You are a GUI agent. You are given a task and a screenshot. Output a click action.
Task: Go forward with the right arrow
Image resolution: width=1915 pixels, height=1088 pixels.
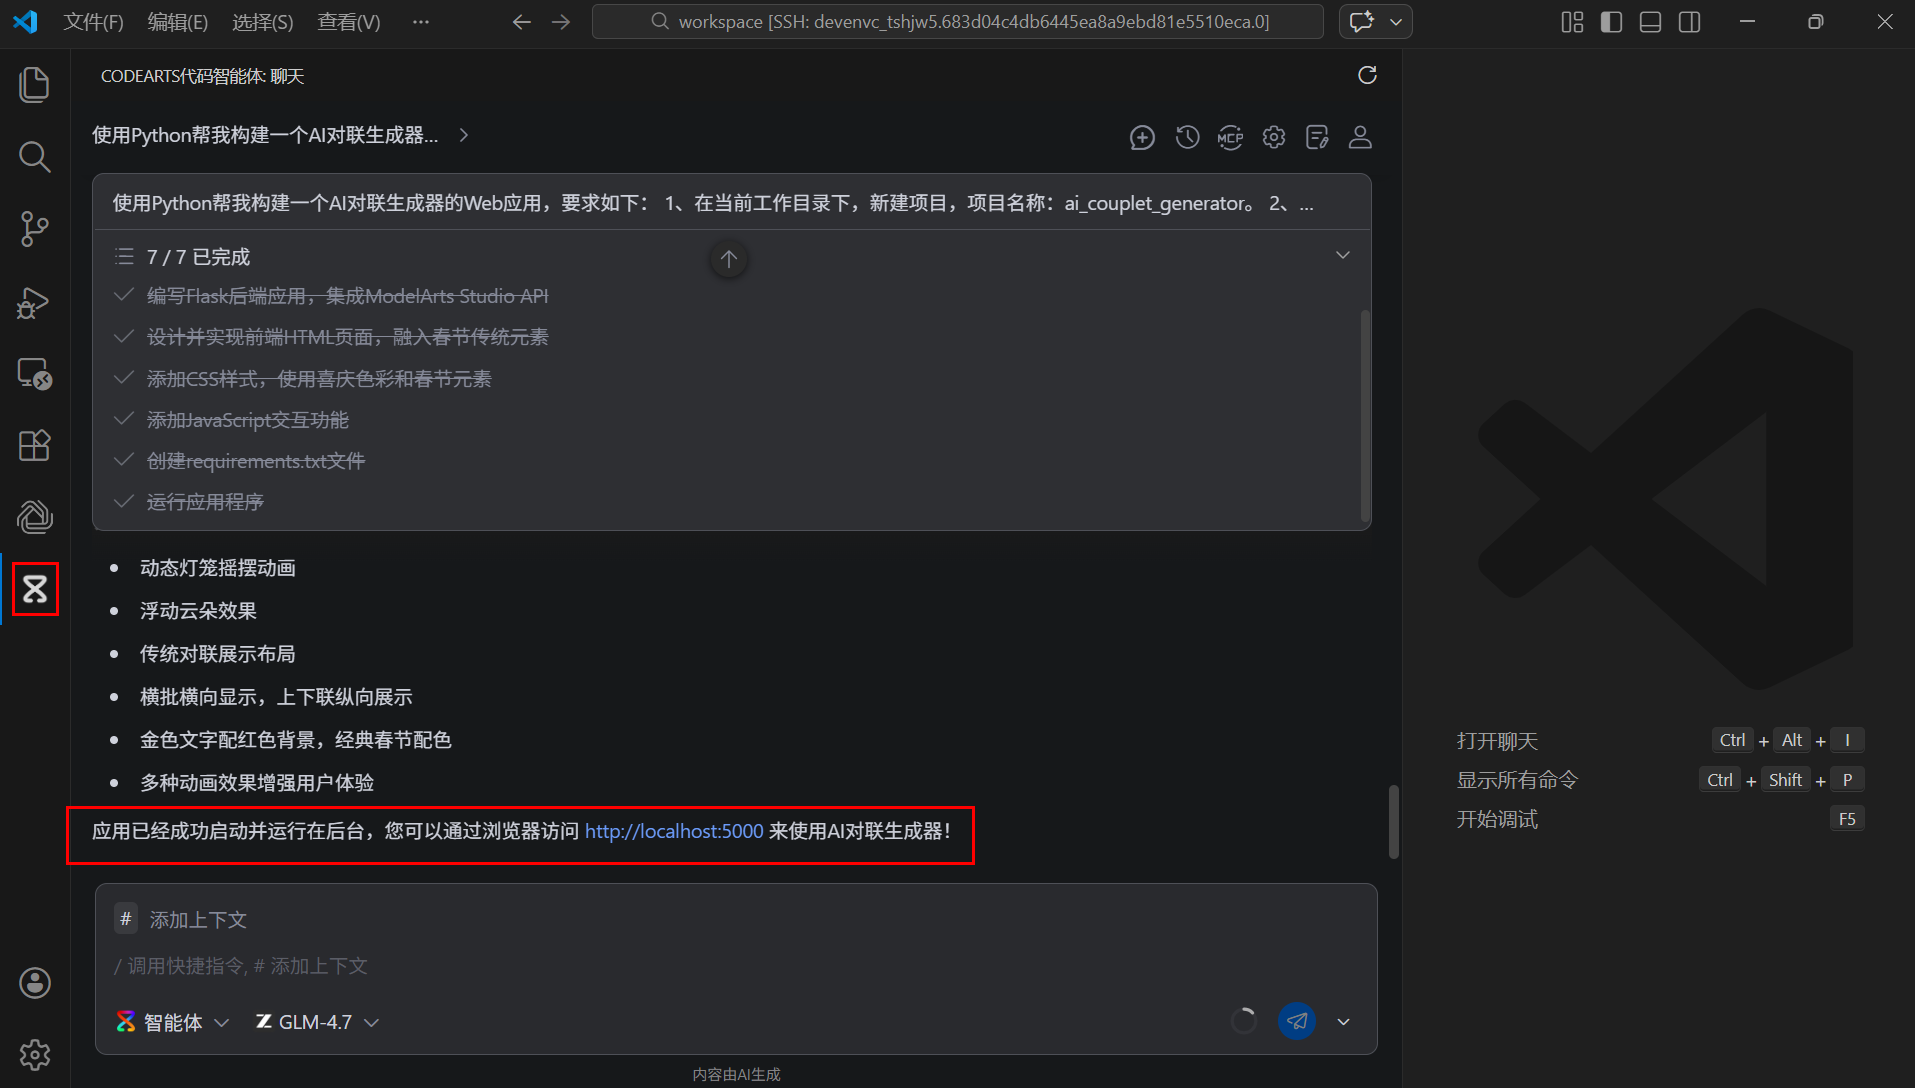tap(561, 22)
